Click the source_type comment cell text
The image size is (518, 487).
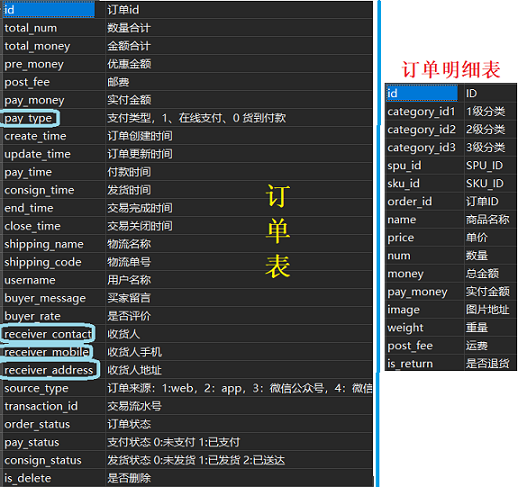tap(239, 388)
